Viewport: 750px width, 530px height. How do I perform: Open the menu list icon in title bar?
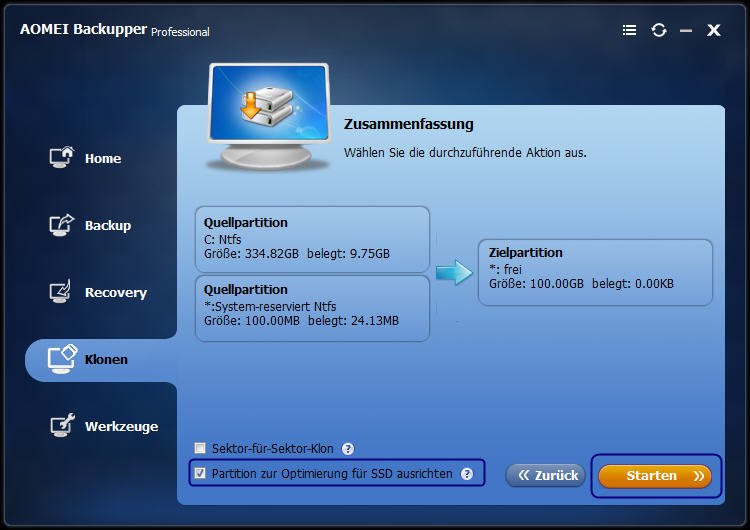pos(629,30)
